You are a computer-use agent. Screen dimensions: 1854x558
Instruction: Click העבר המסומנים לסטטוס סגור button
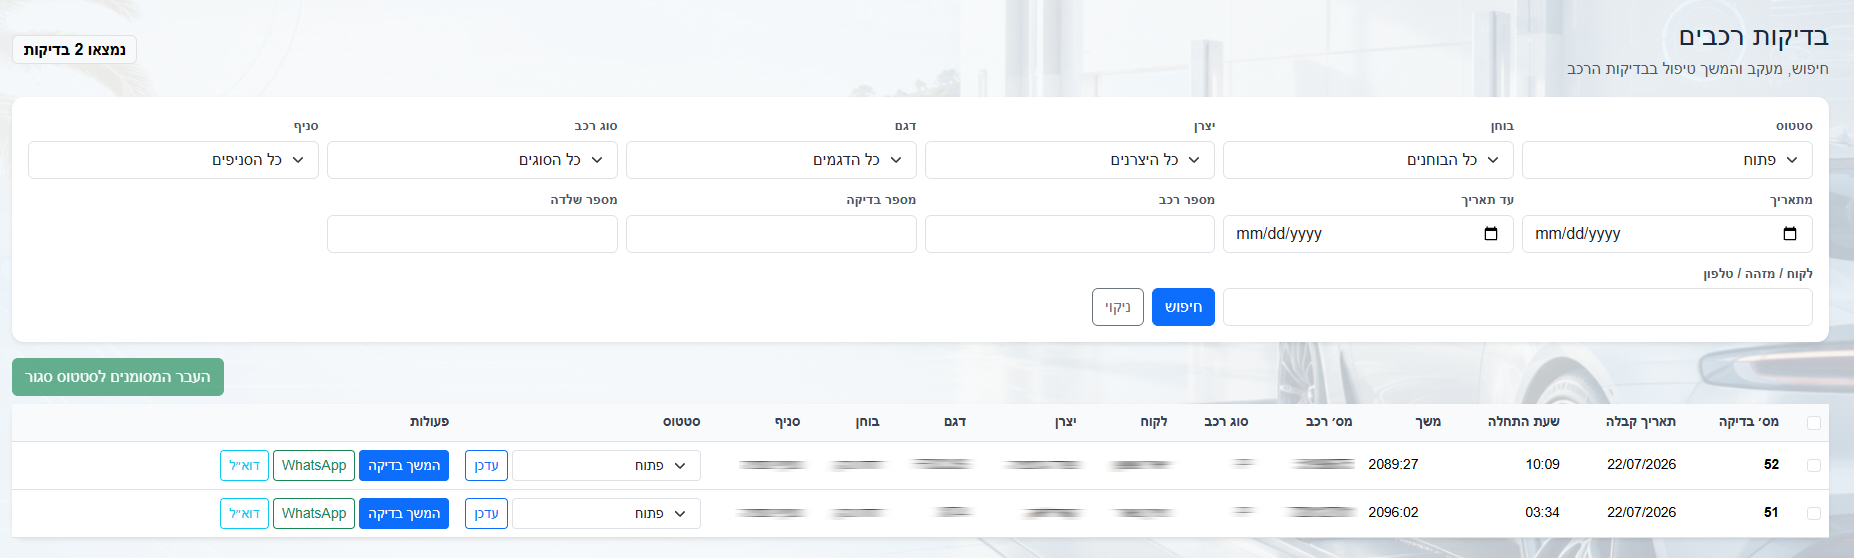pyautogui.click(x=118, y=377)
